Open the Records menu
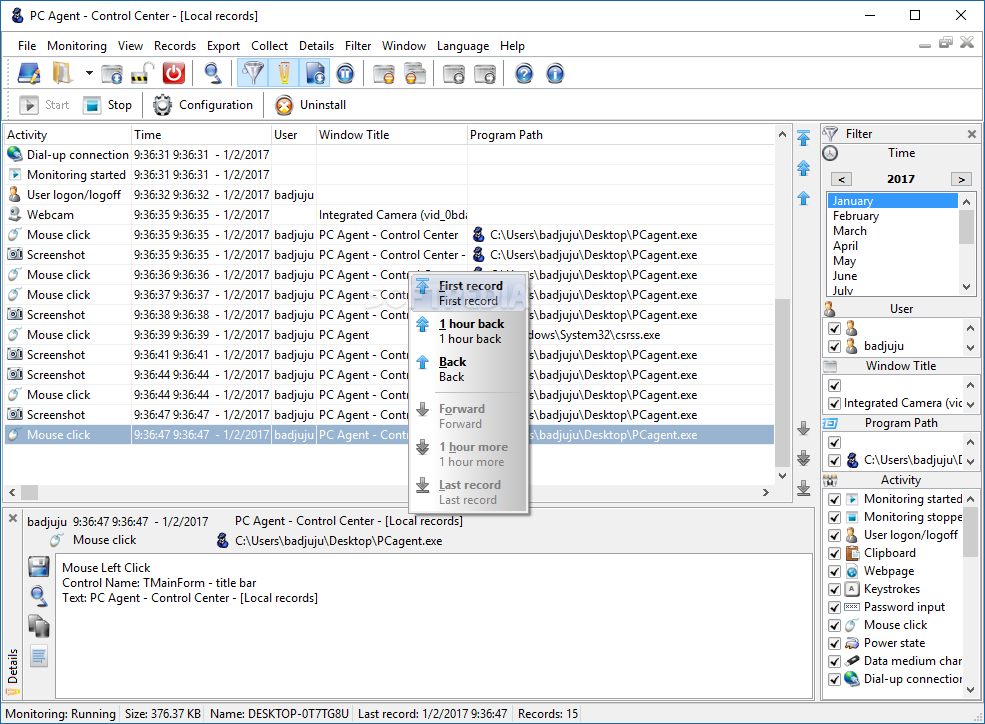Viewport: 985px width, 724px height. (x=175, y=46)
